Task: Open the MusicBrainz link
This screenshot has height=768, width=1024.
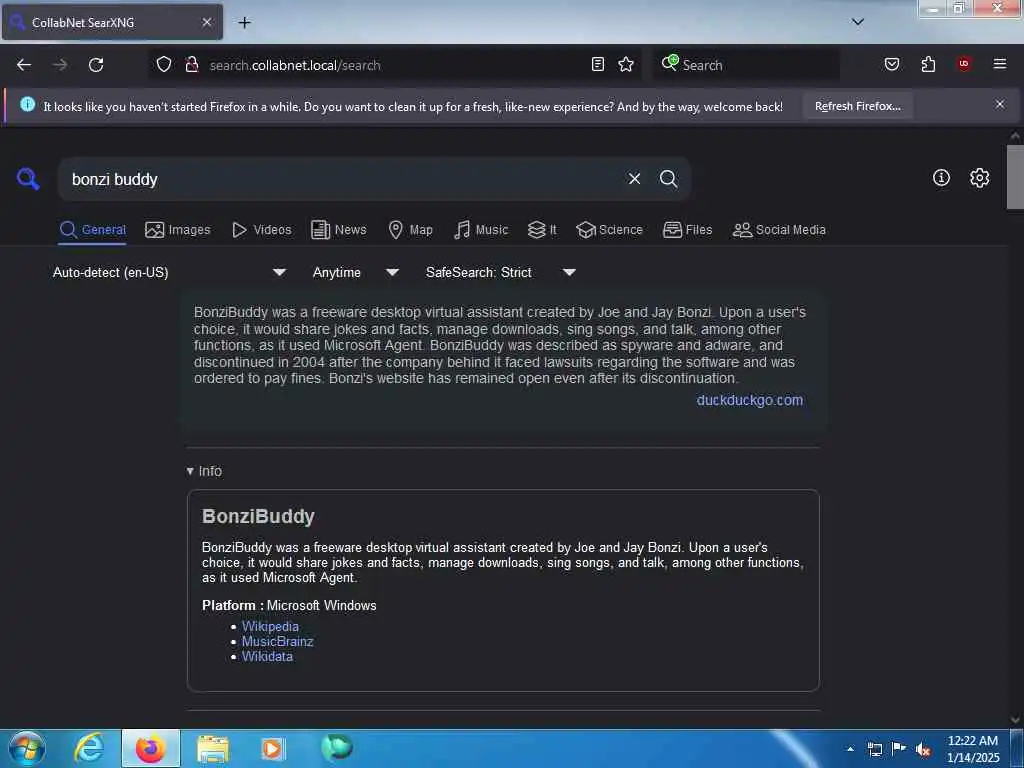Action: pos(278,641)
